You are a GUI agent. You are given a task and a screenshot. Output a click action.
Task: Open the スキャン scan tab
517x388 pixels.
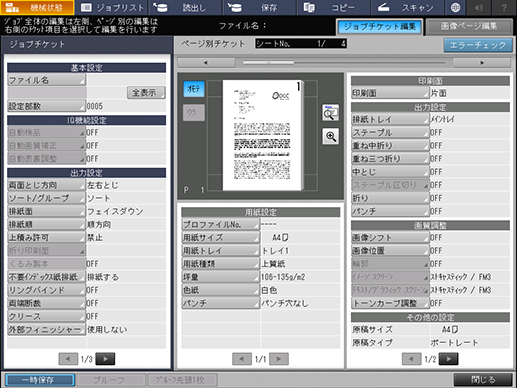[407, 7]
